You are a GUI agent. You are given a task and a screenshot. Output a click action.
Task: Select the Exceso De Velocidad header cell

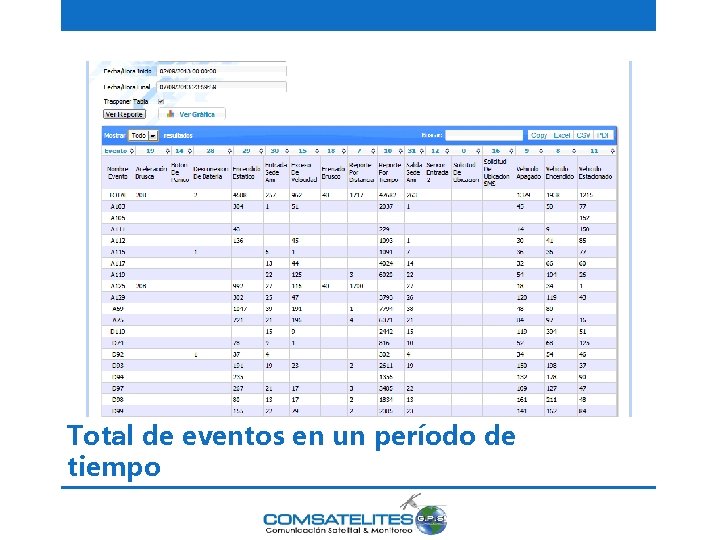[x=304, y=173]
